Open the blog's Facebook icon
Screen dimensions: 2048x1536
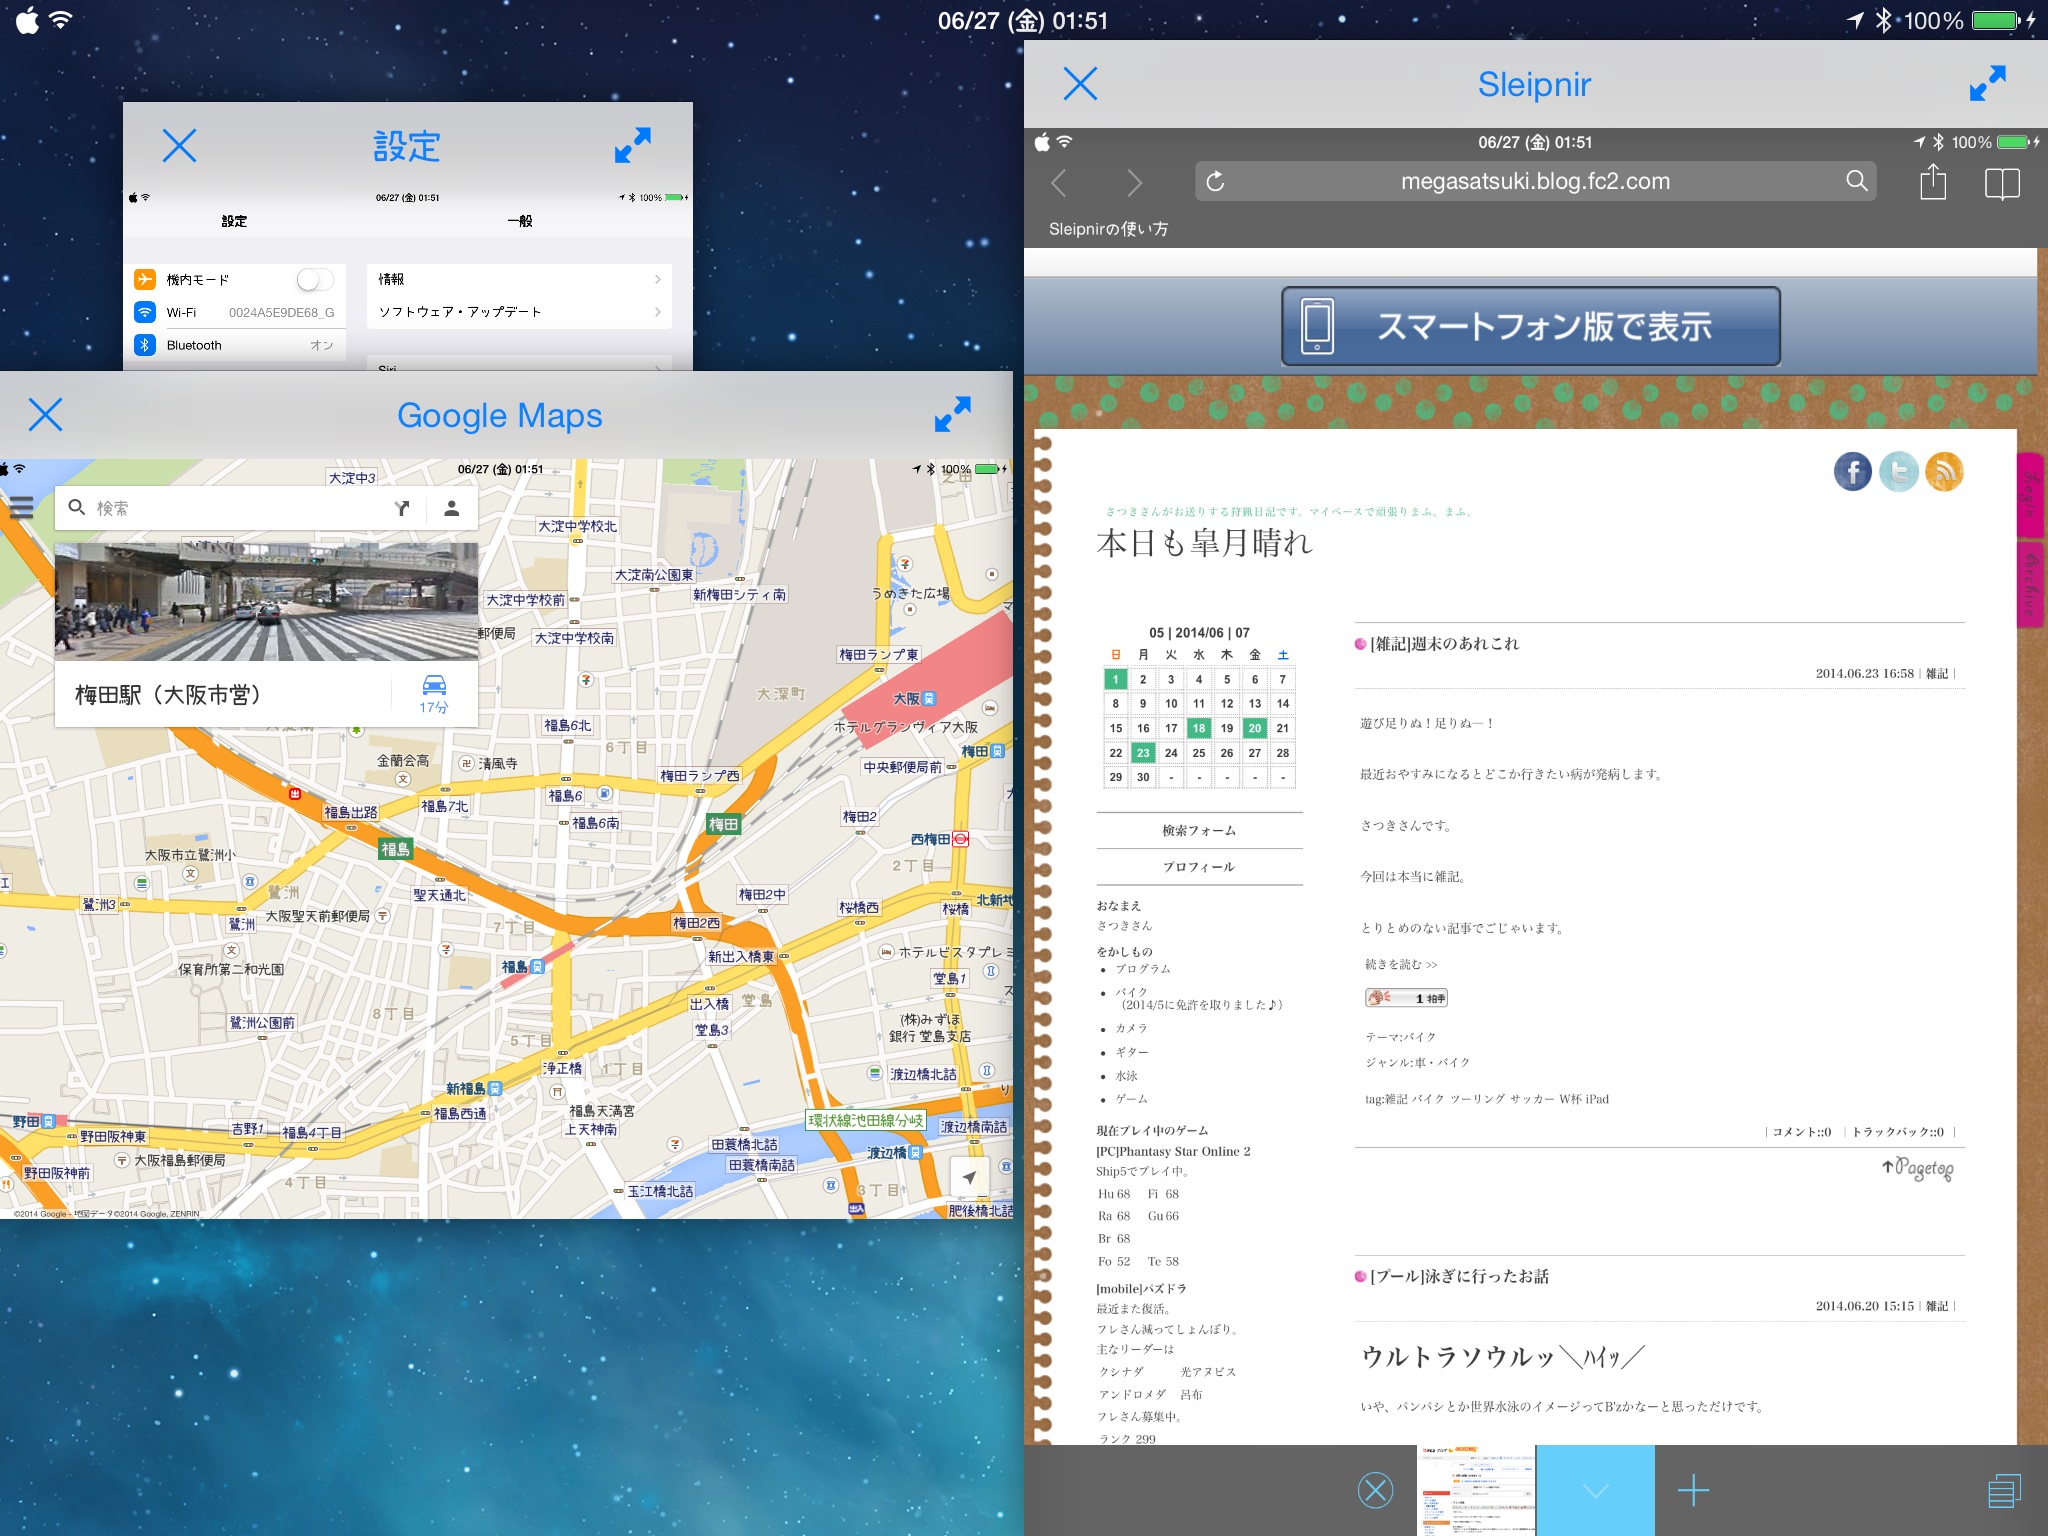(x=1852, y=471)
